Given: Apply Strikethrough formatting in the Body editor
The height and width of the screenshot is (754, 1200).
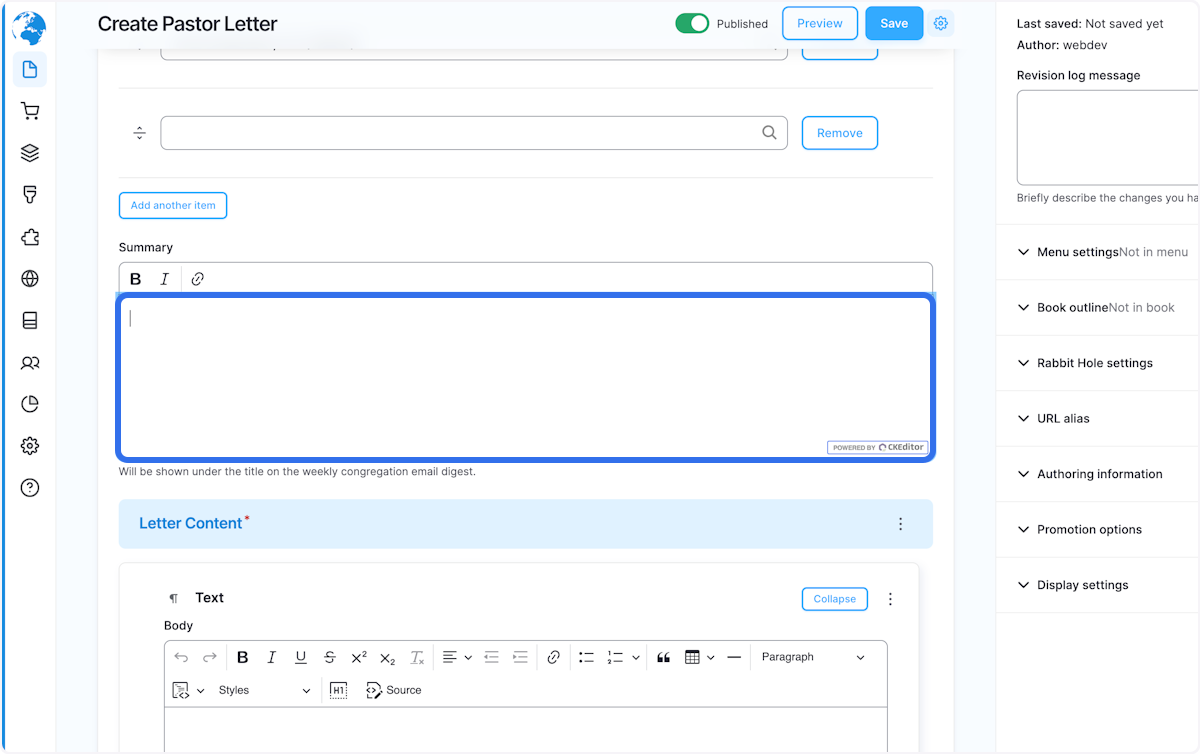Looking at the screenshot, I should 329,657.
